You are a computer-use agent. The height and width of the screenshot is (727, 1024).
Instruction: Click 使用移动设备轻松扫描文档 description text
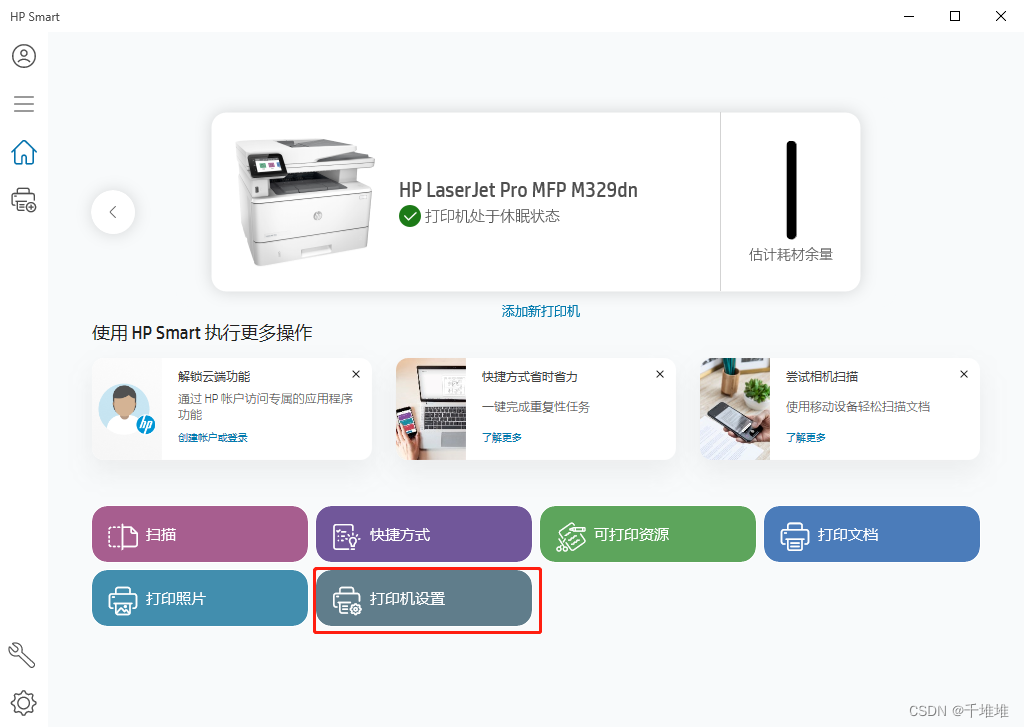click(x=857, y=407)
